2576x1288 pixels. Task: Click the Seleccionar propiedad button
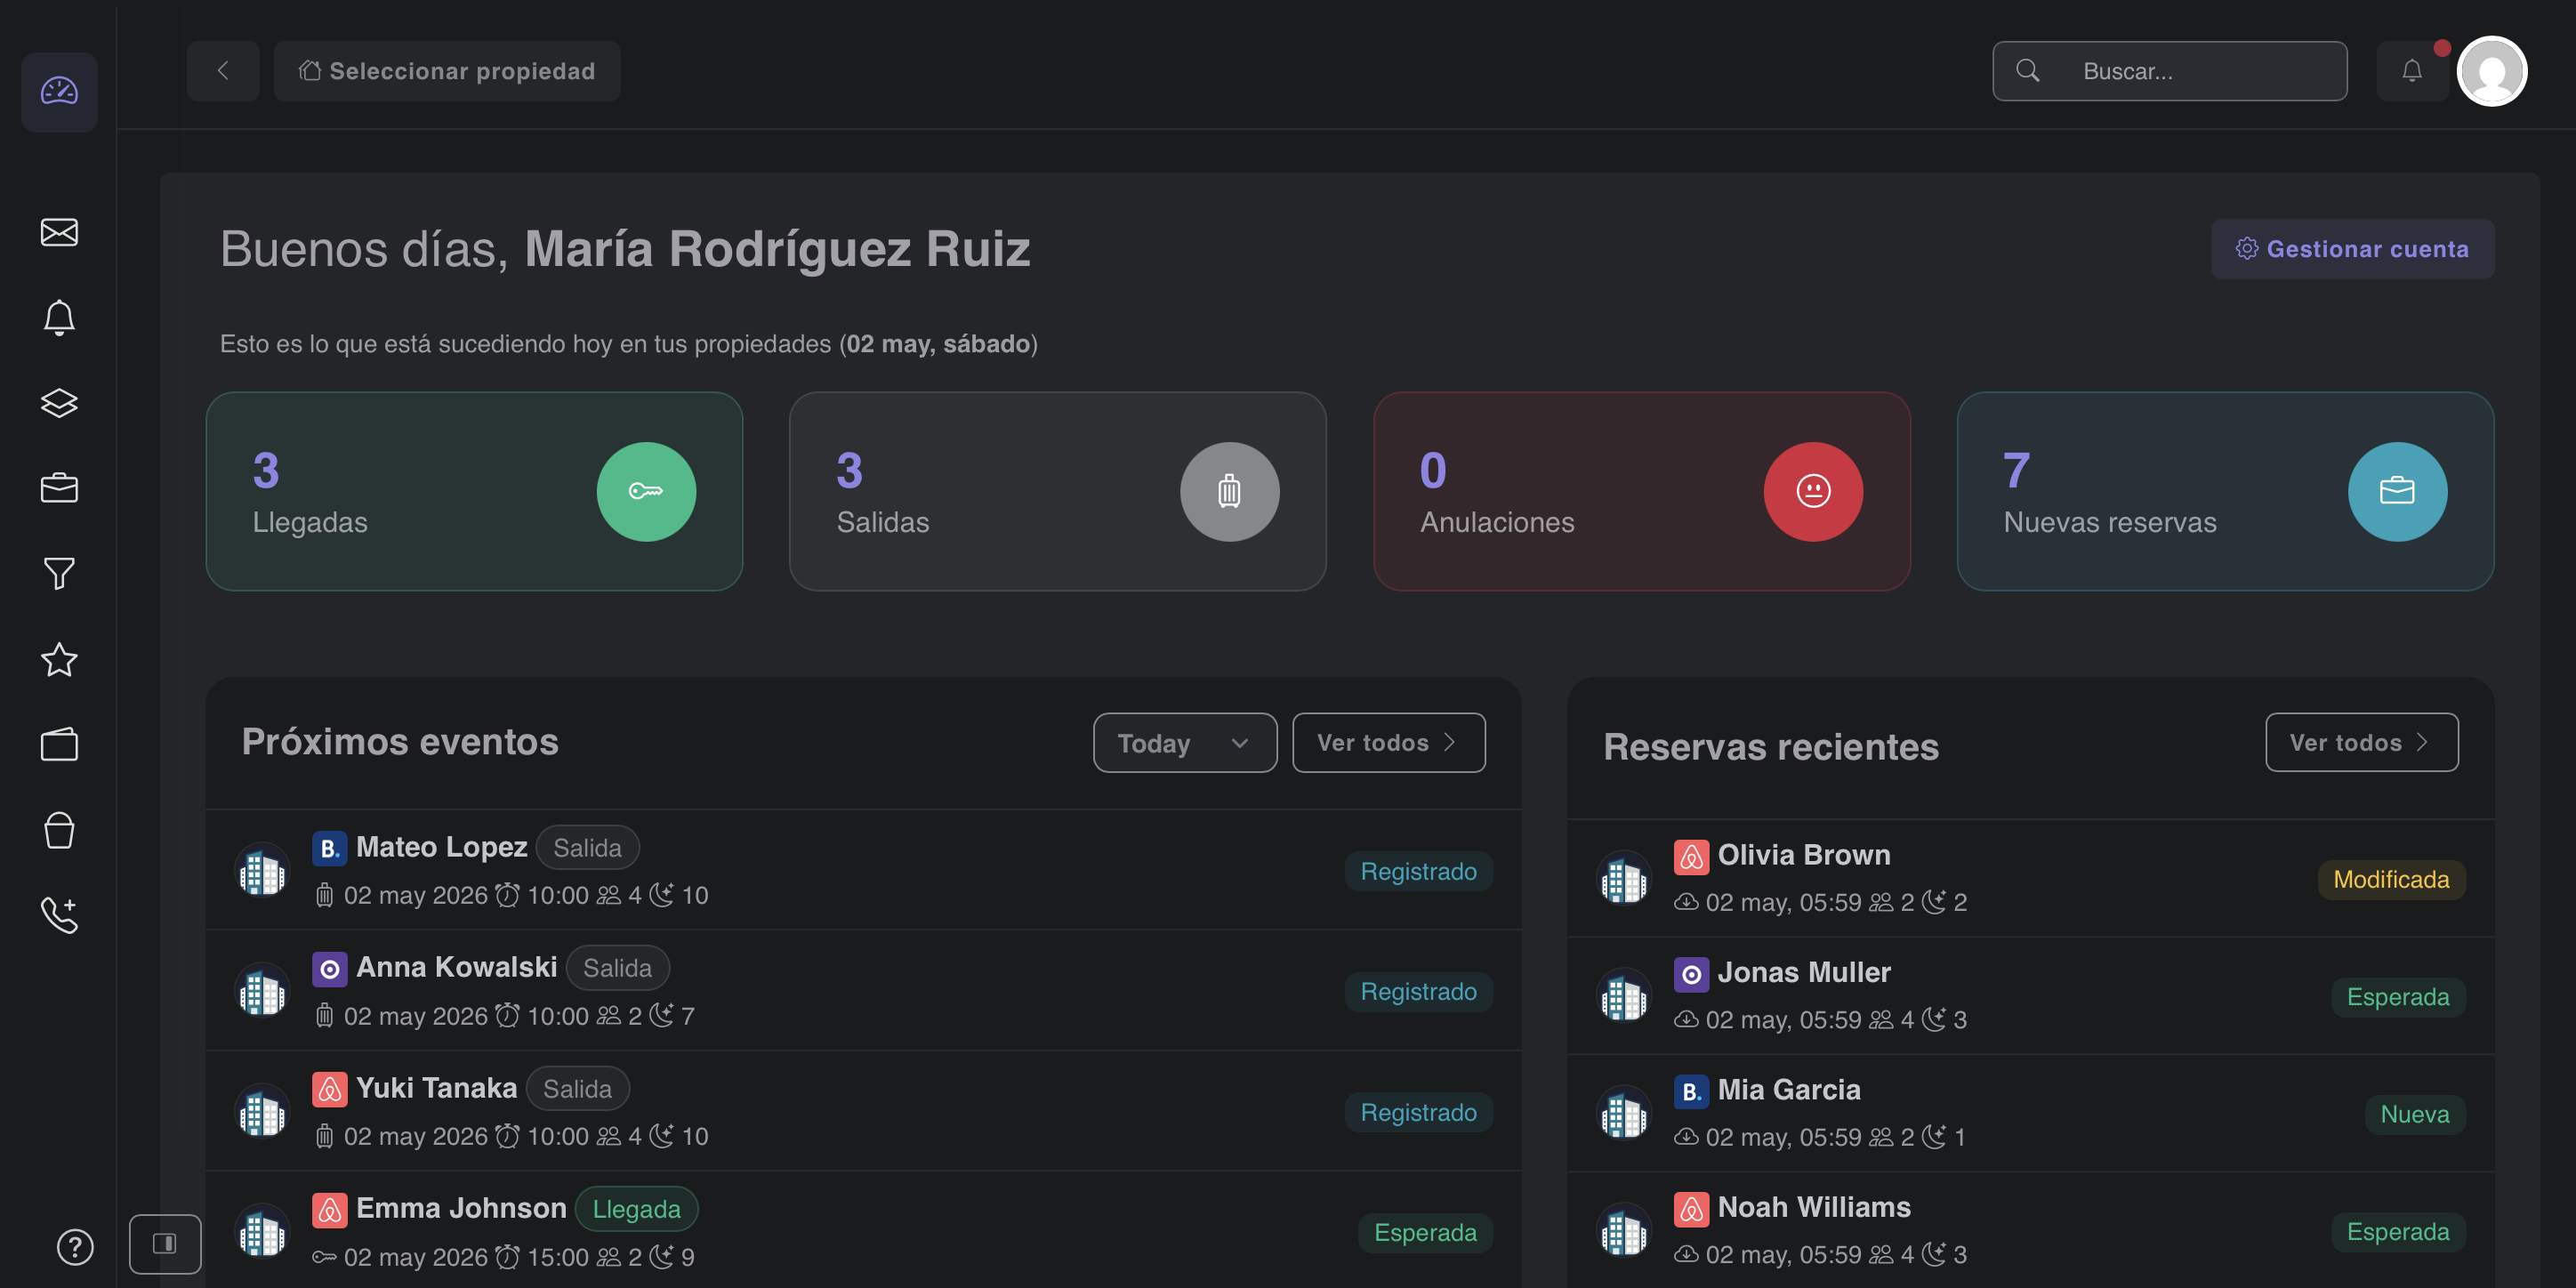click(447, 71)
